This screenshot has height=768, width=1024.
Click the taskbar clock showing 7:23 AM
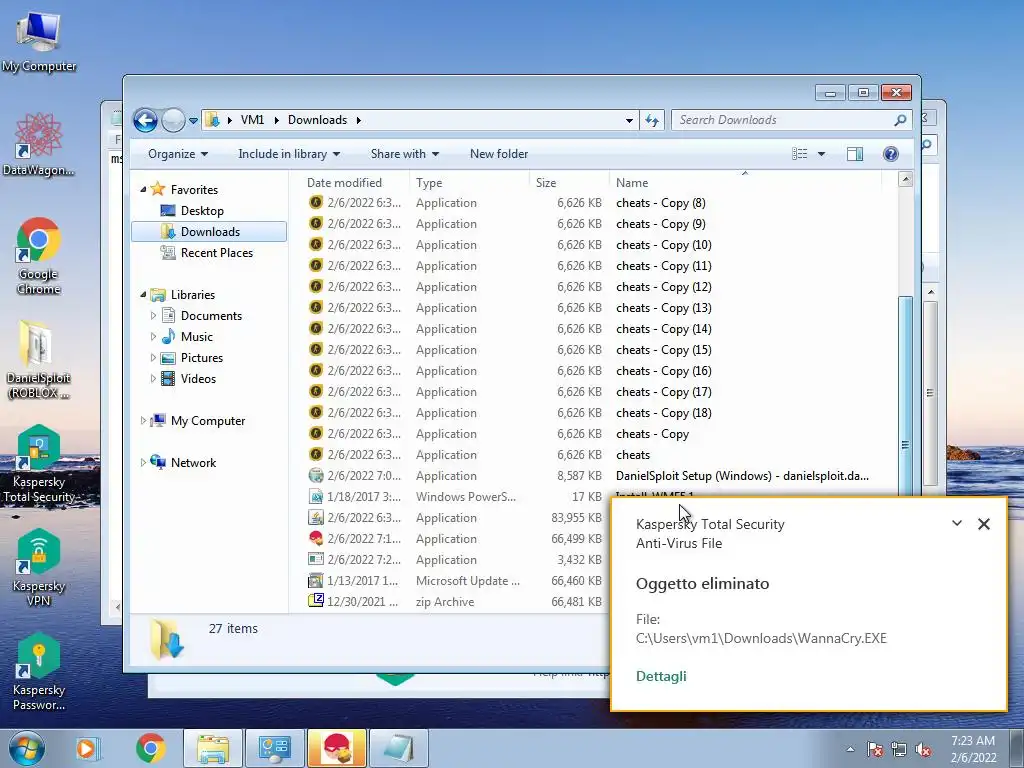click(973, 749)
